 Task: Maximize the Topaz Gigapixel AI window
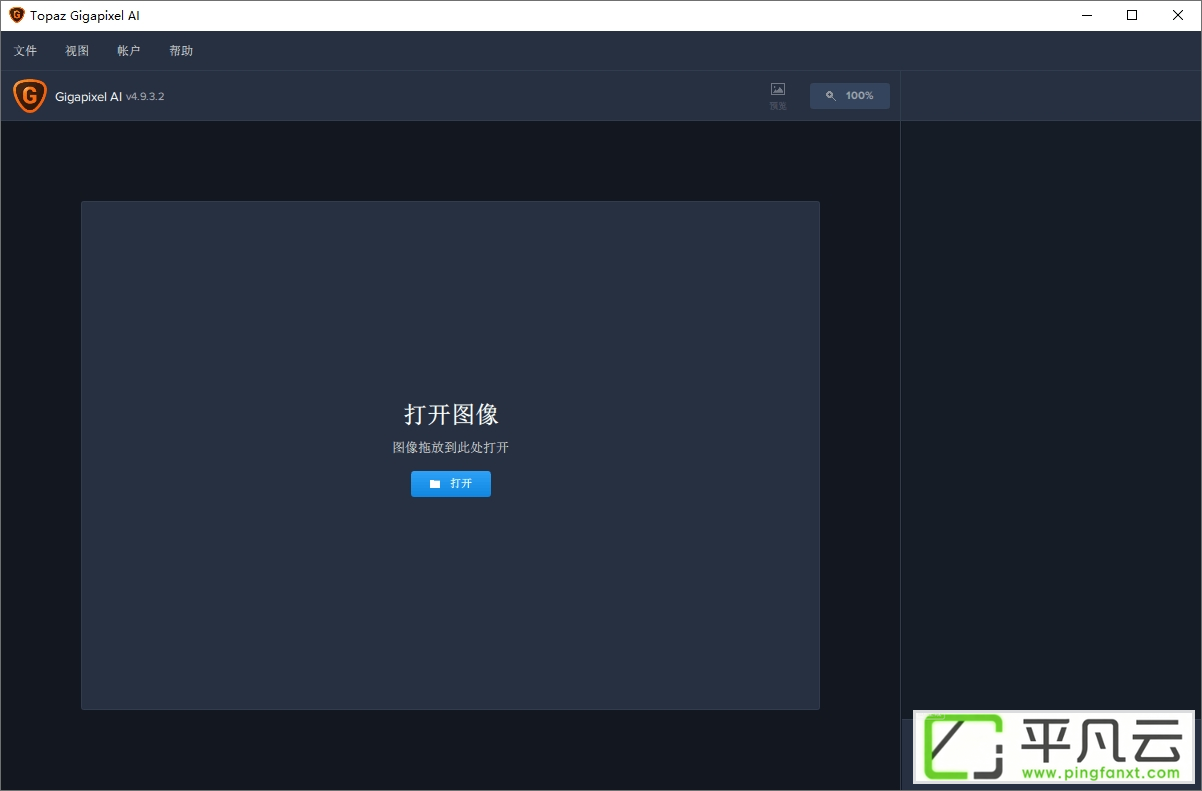coord(1132,15)
